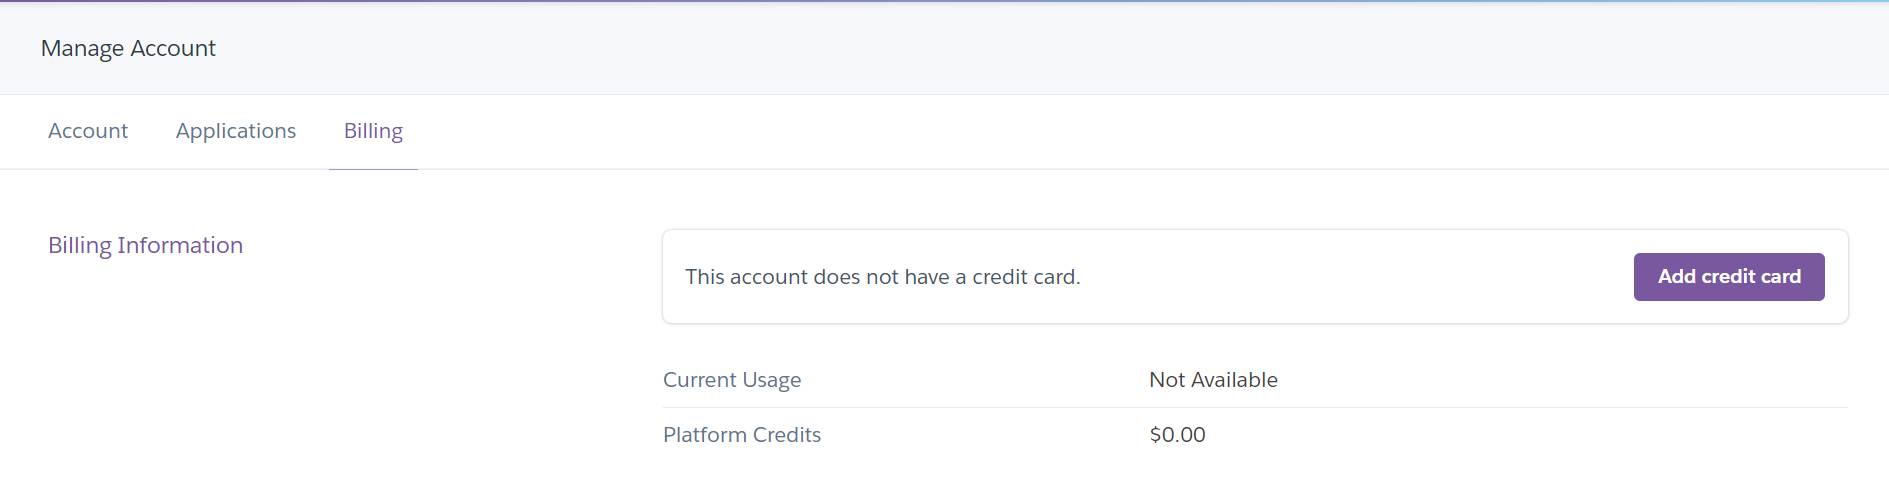Switch to the Applications tab
This screenshot has width=1889, height=496.
click(x=236, y=131)
